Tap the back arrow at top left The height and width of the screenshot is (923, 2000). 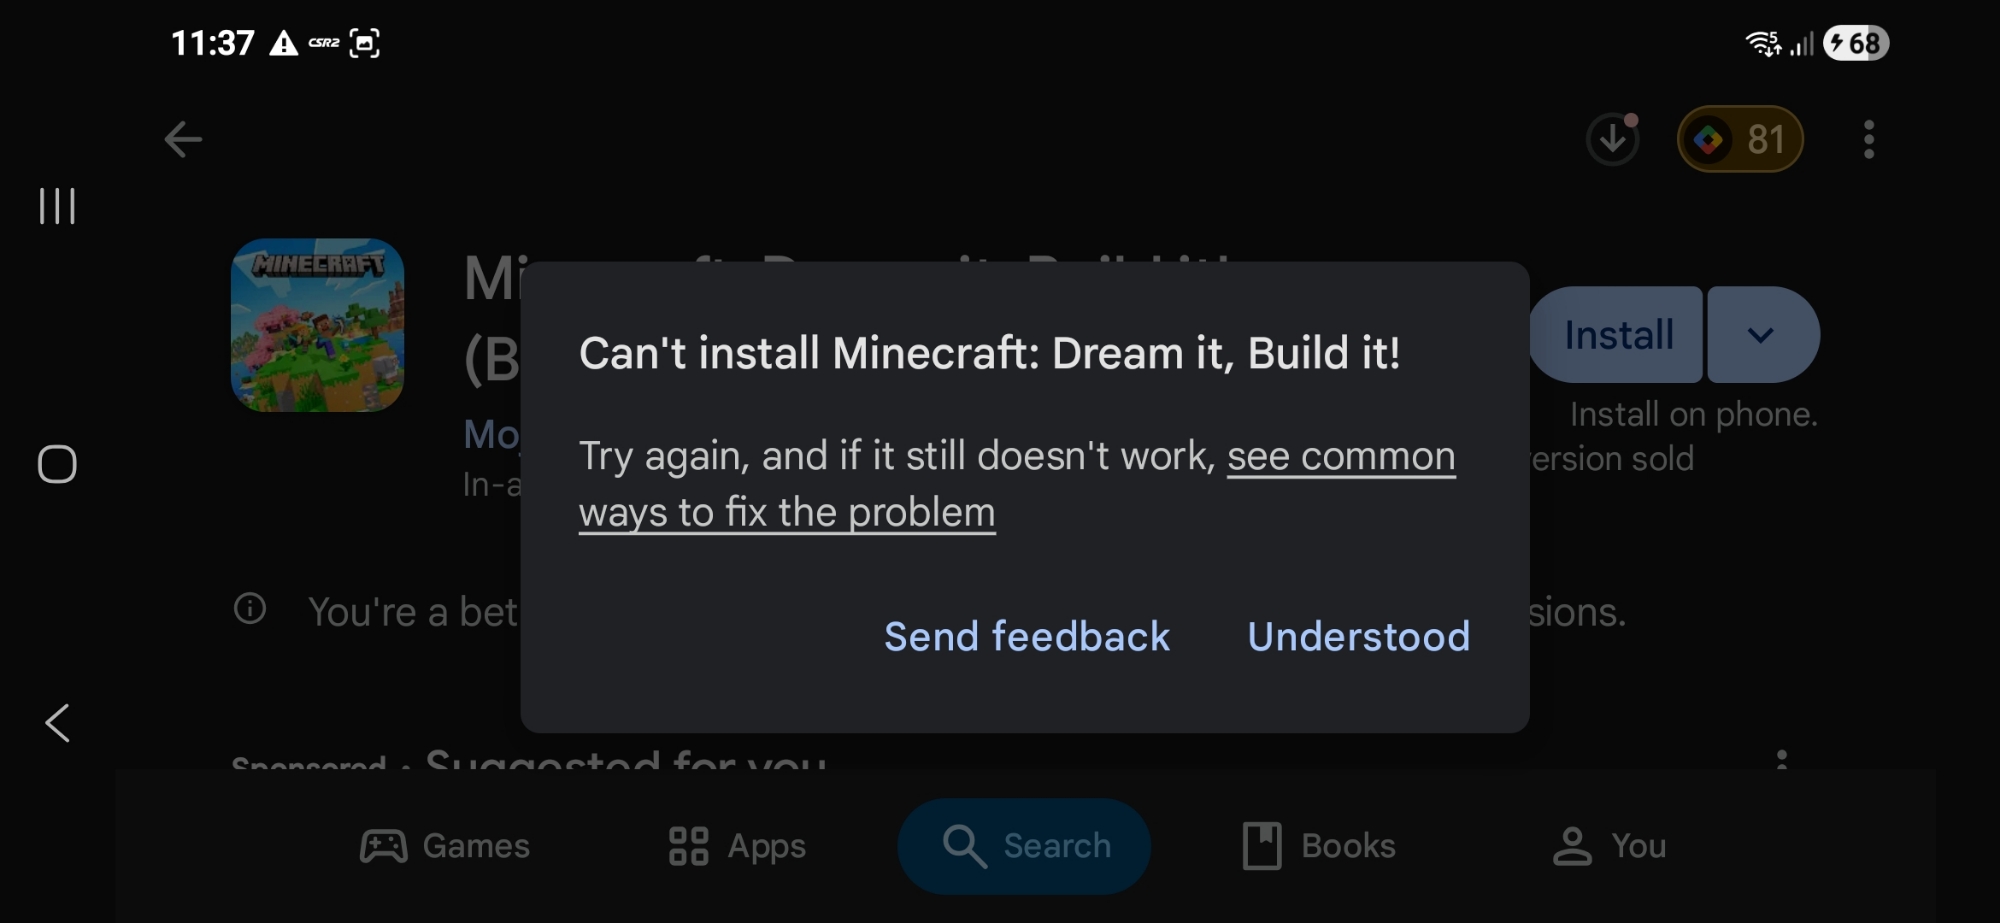tap(183, 139)
